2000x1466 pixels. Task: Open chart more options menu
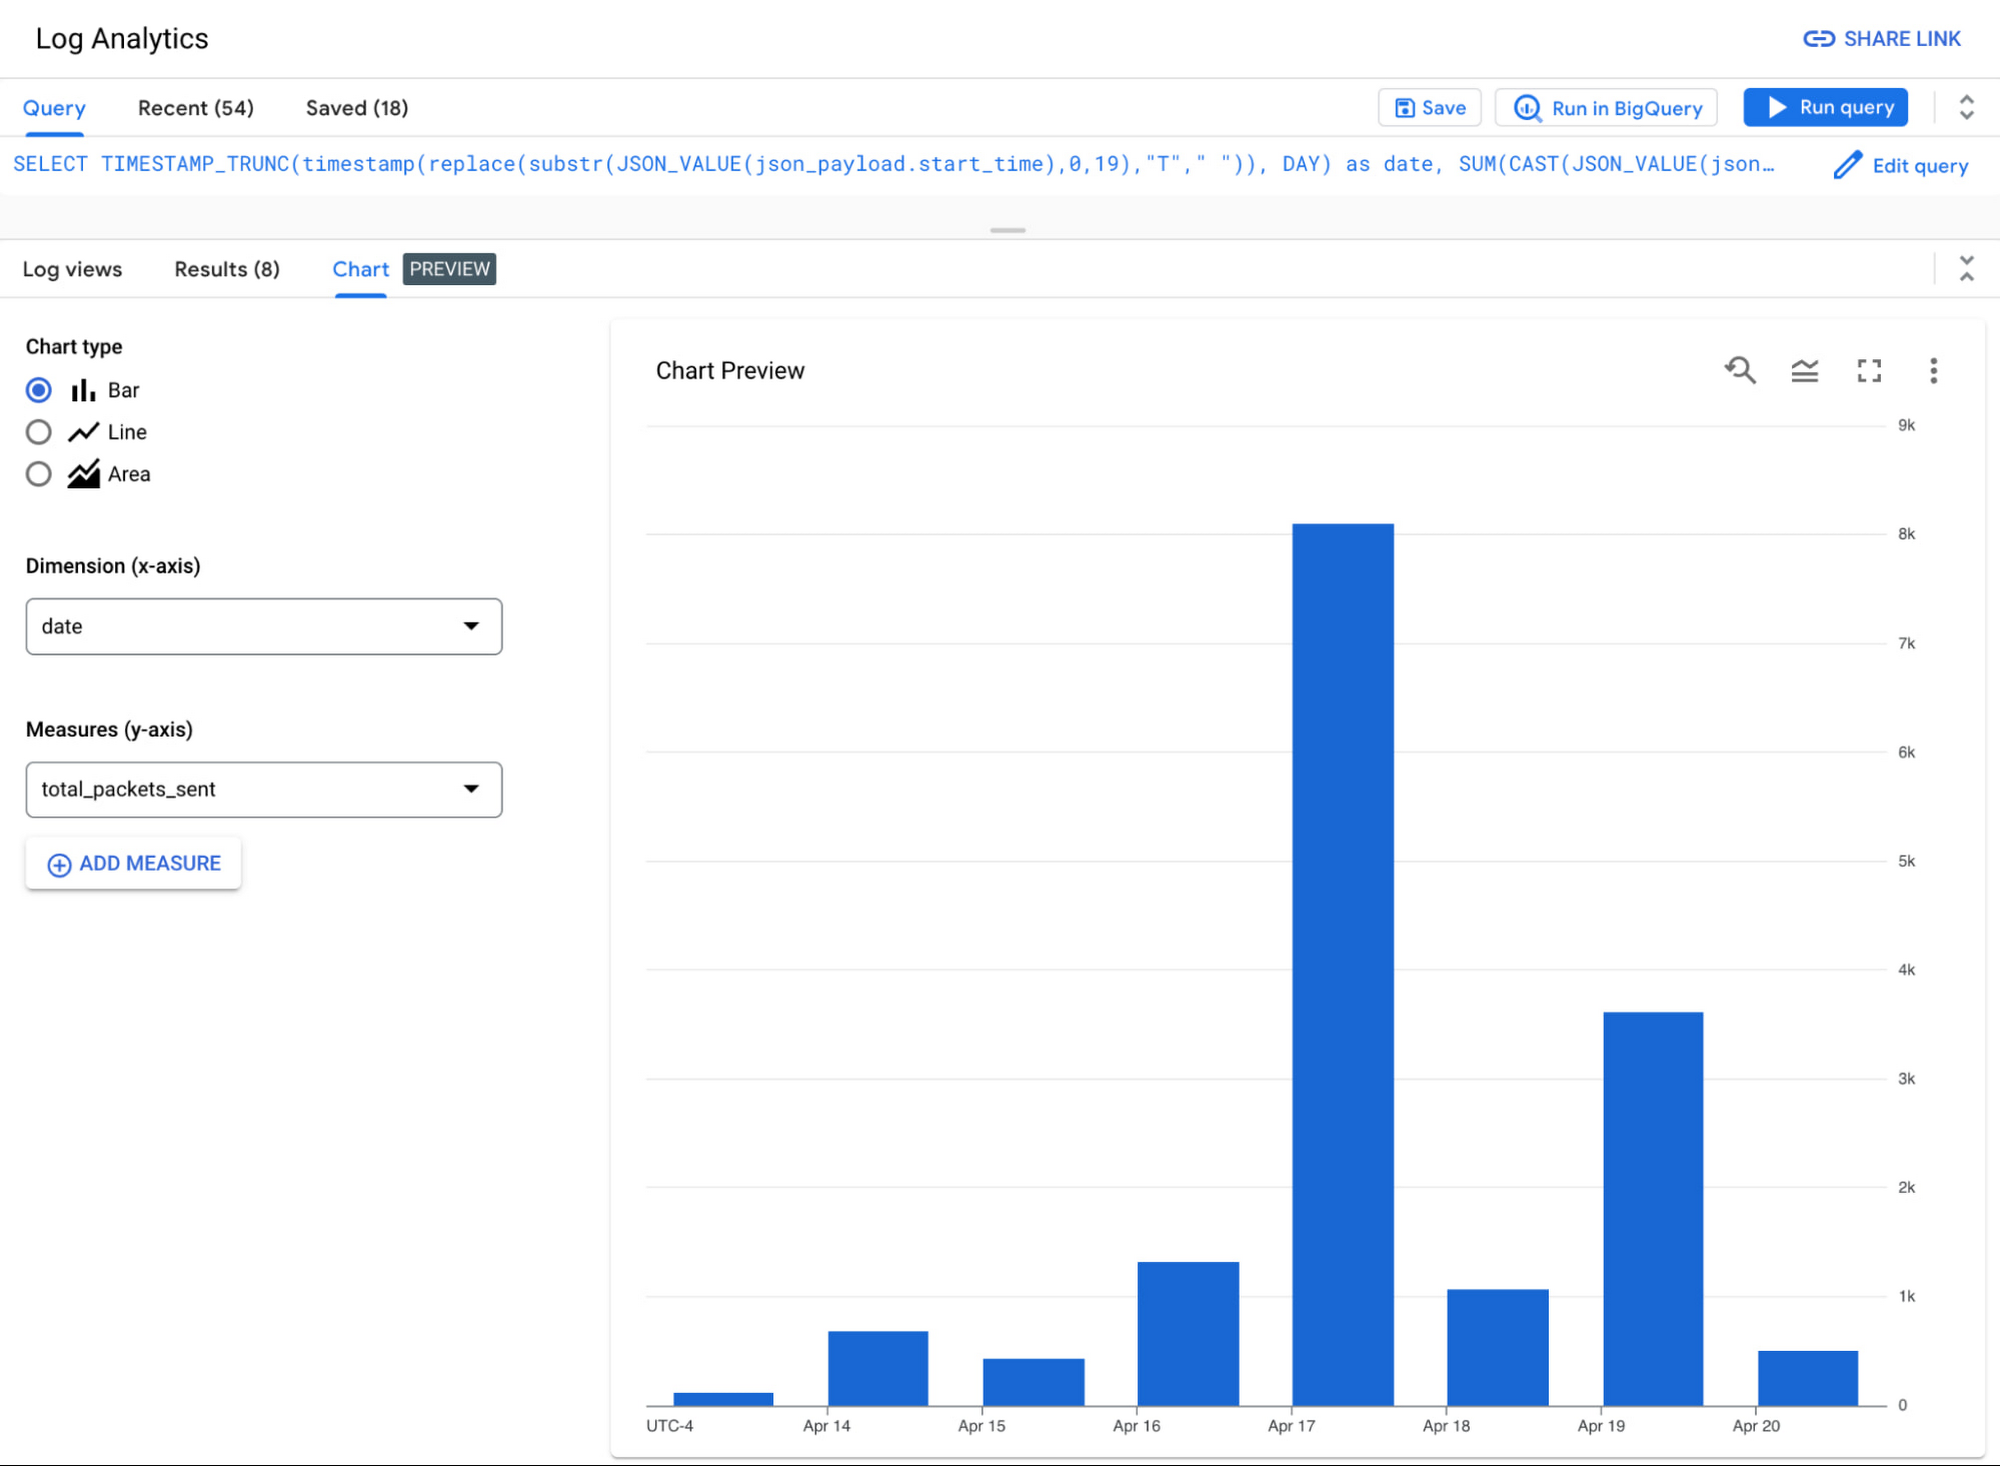pyautogui.click(x=1933, y=371)
